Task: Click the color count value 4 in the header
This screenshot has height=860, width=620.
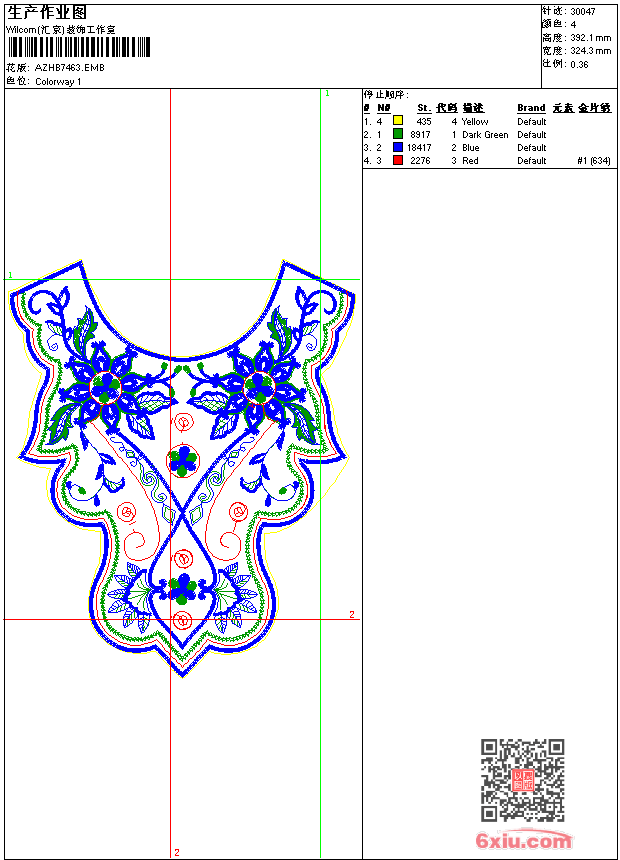Action: (x=573, y=25)
